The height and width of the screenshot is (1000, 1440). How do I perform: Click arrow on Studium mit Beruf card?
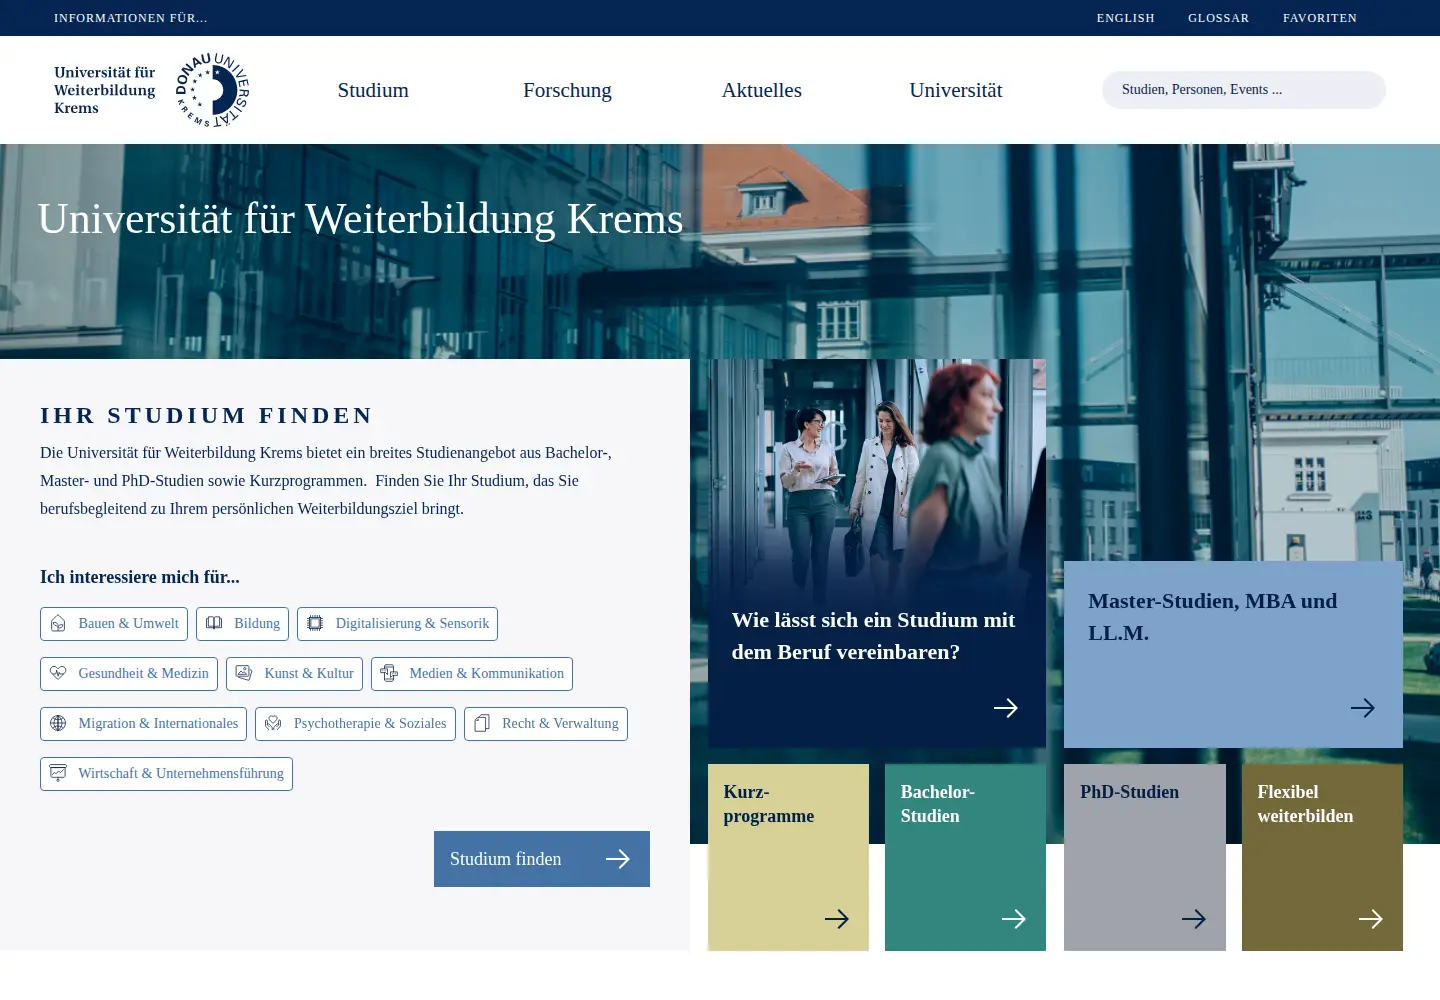[1006, 708]
